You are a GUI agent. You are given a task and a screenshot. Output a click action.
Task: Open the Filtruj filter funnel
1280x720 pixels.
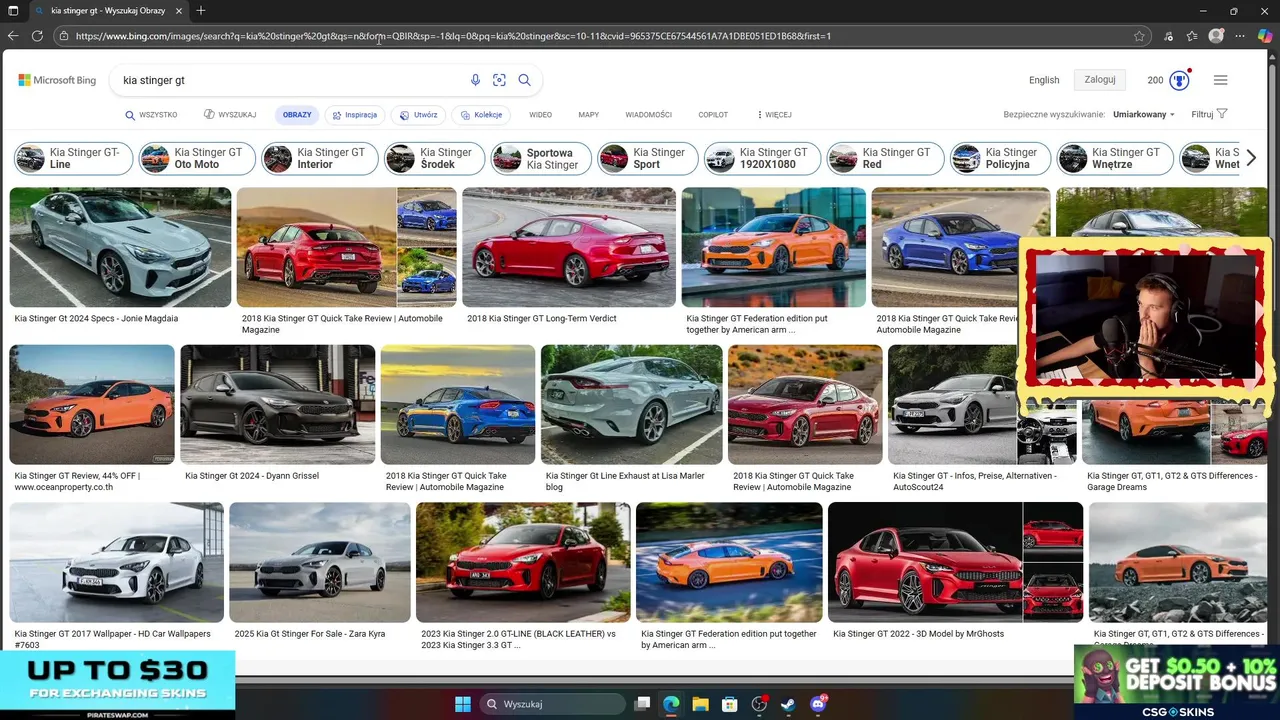(x=1209, y=114)
